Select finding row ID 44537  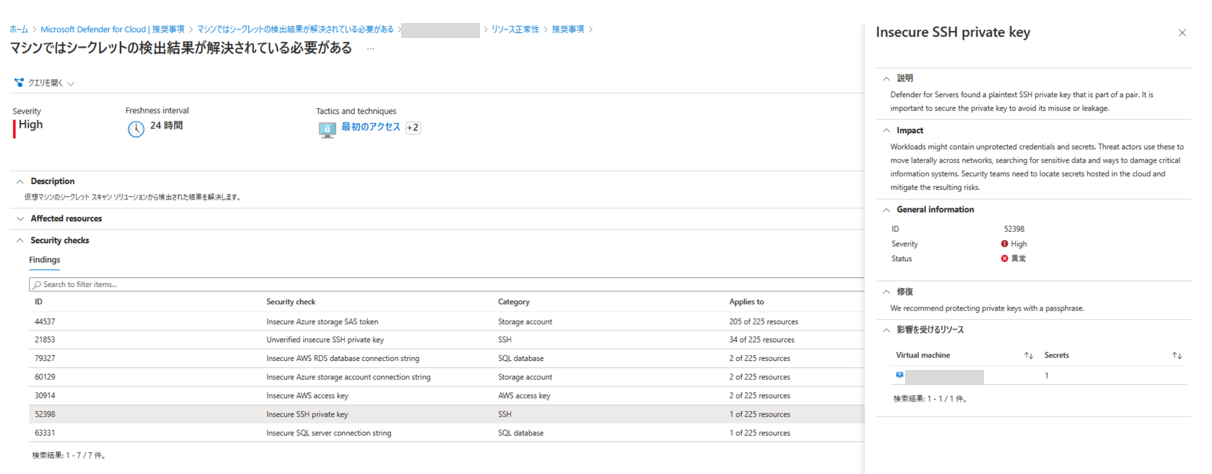[446, 322]
